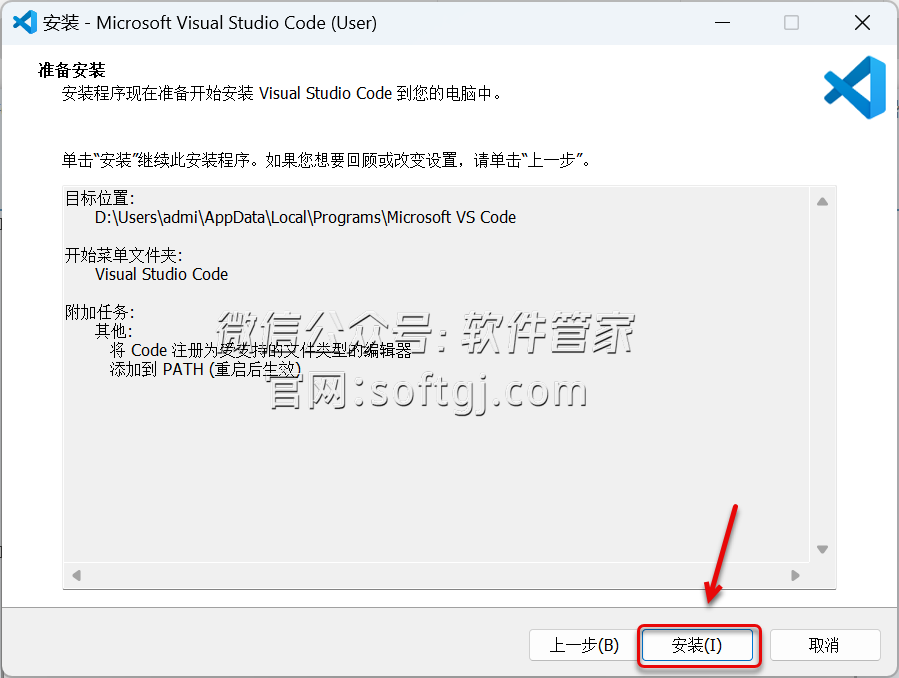Click the 目标位置 label
This screenshot has width=899, height=678.
99,198
